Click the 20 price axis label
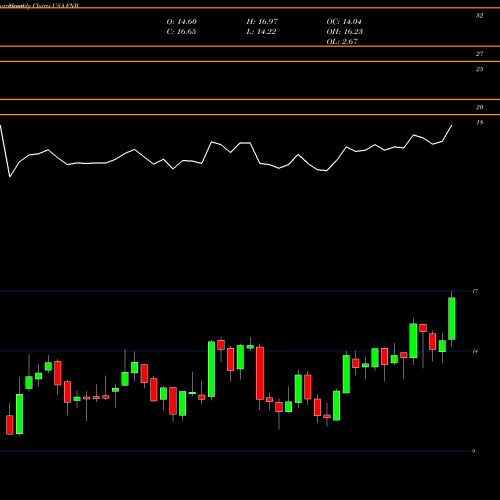Viewport: 500px width, 500px height. (479, 107)
